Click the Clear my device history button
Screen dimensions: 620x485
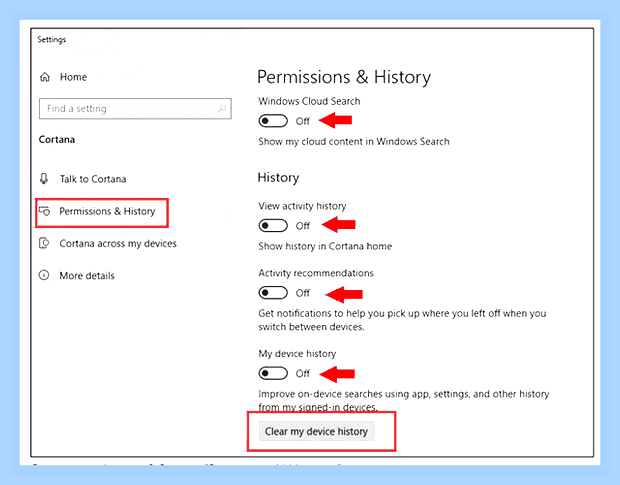tap(316, 431)
